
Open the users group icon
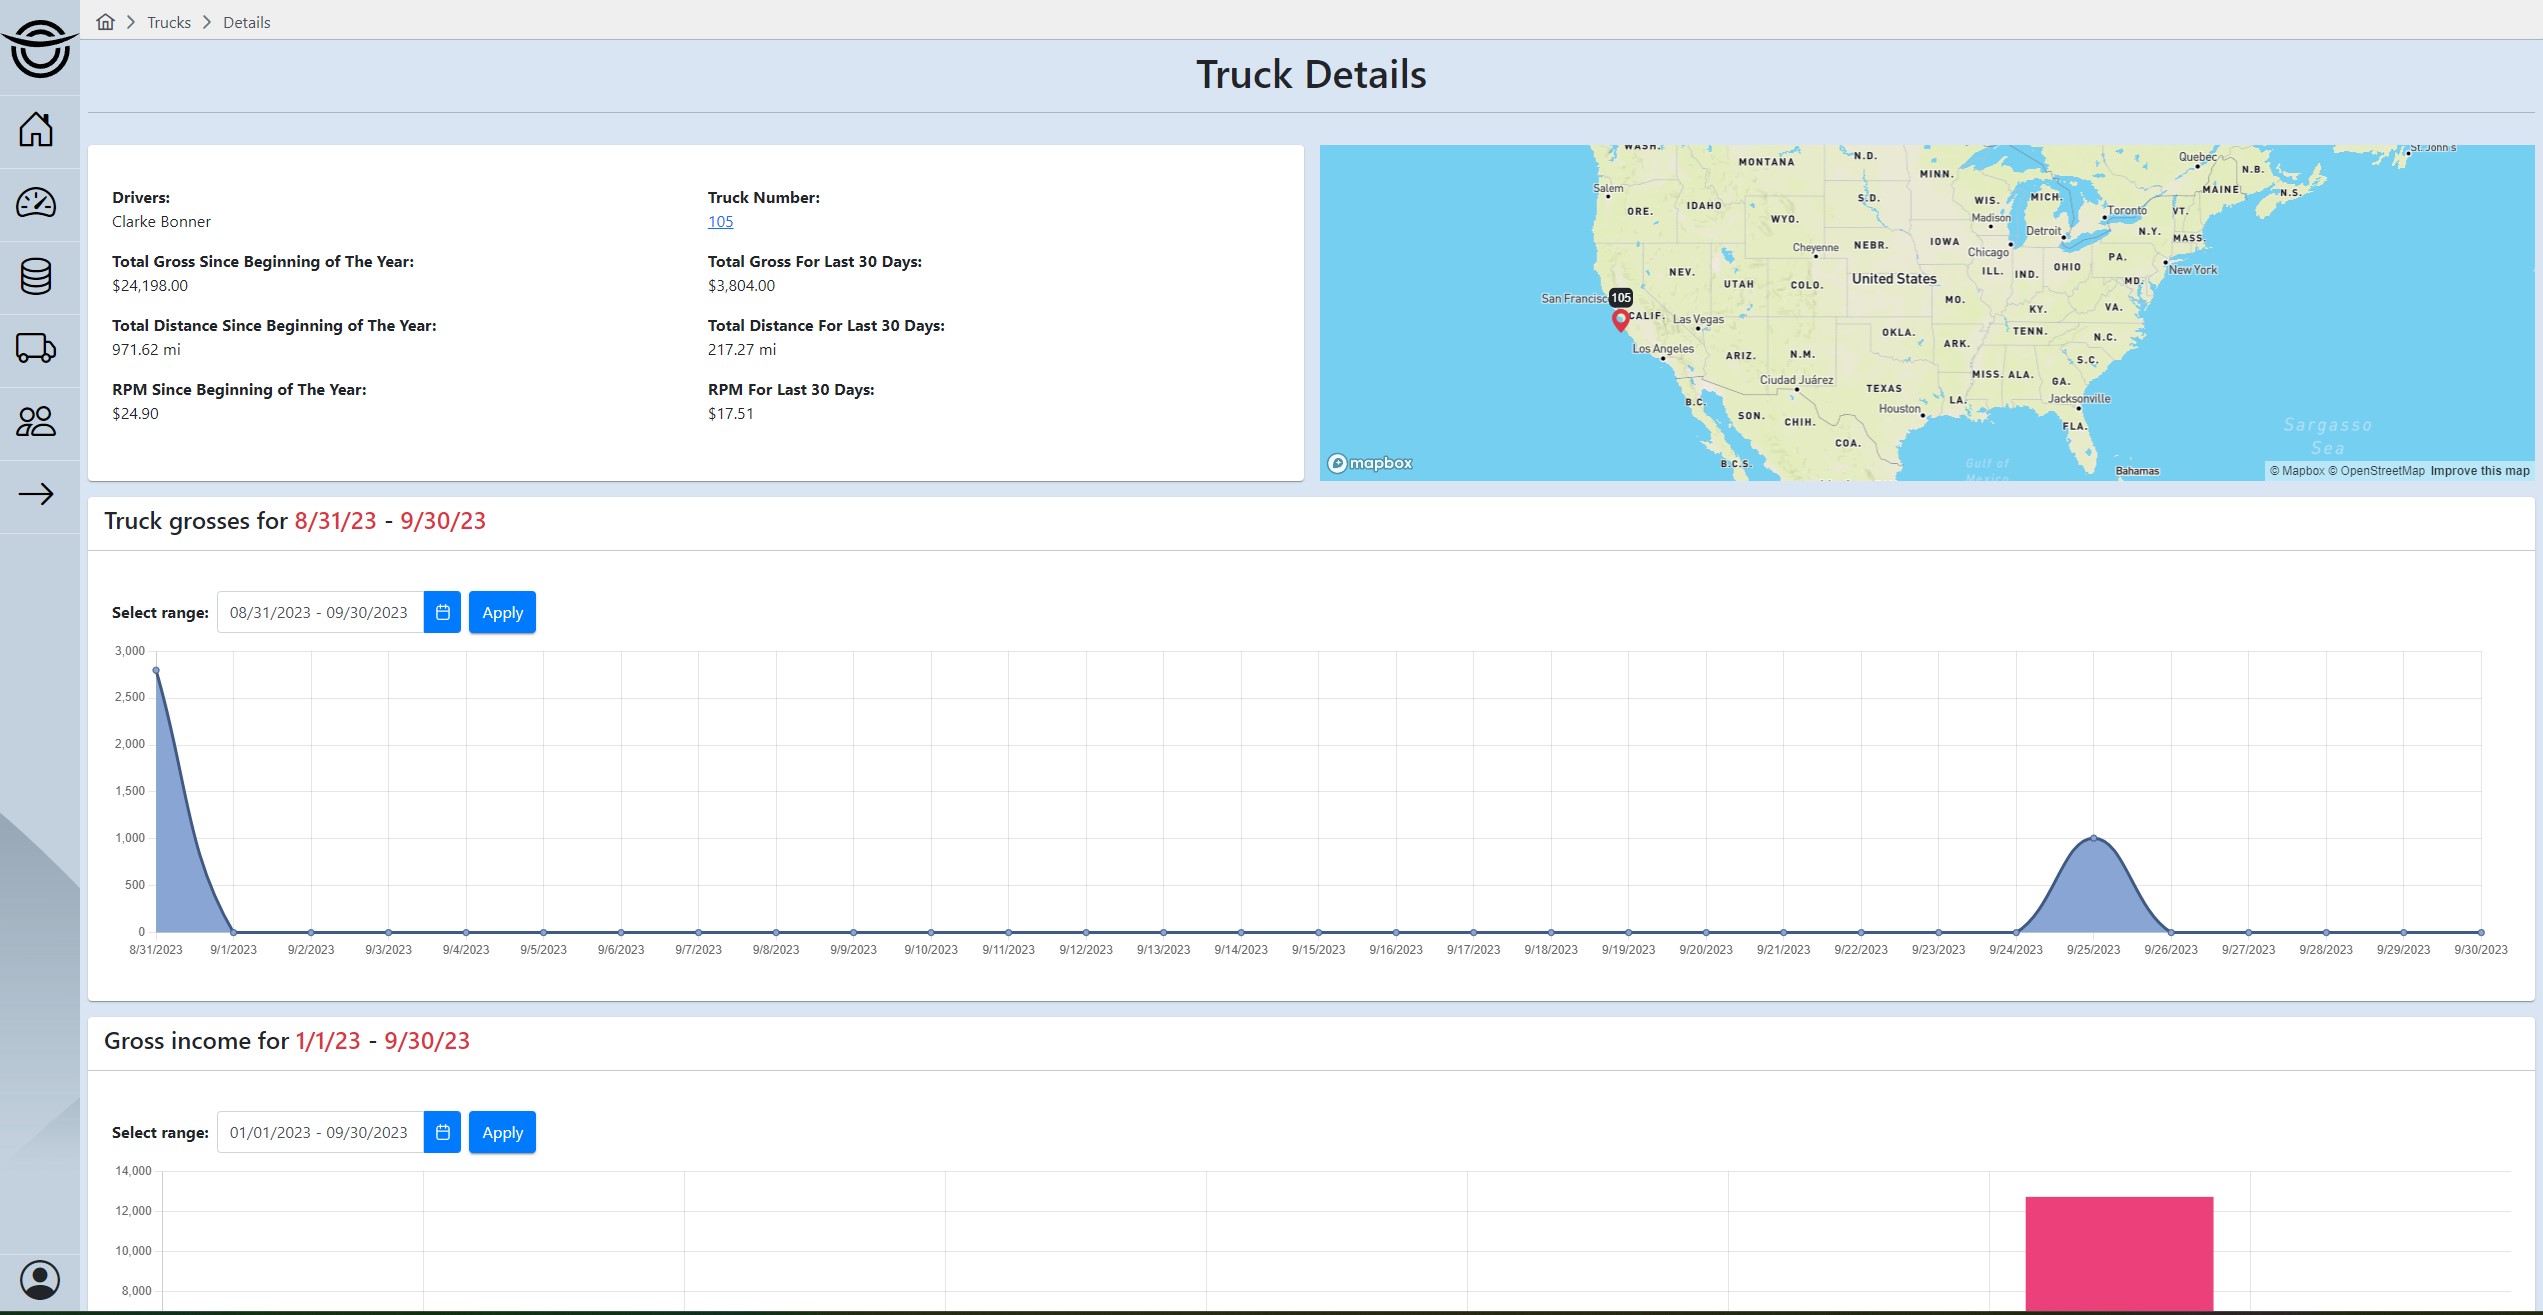coord(36,421)
